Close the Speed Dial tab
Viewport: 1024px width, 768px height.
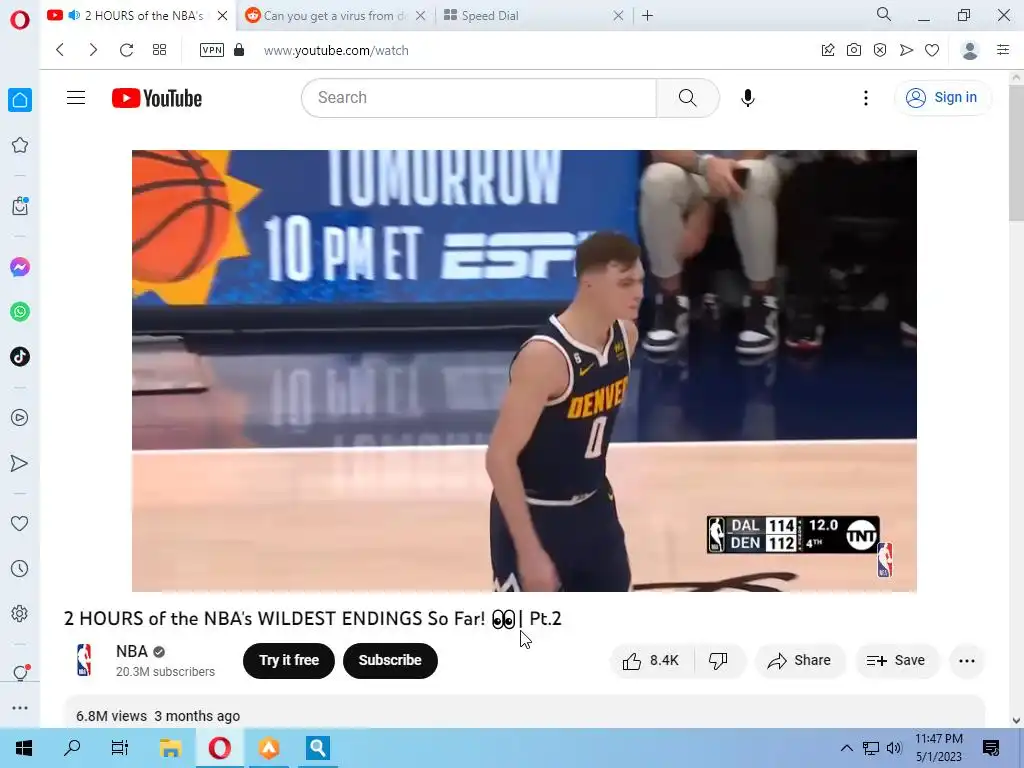coord(618,16)
